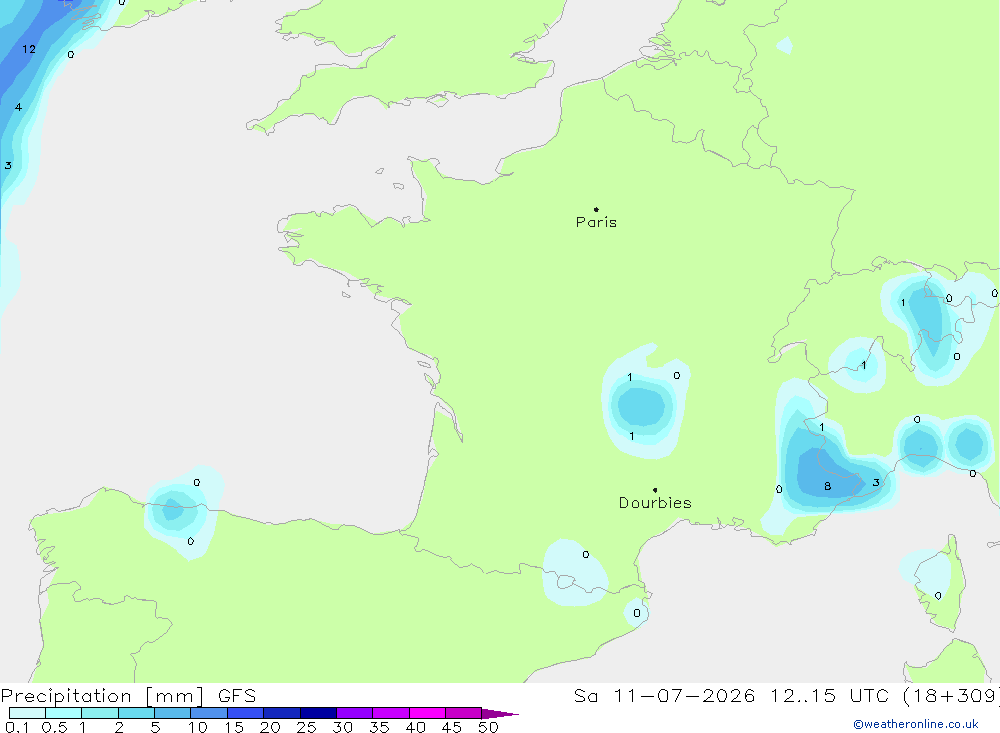The image size is (1000, 733).
Task: Click the Dourbies city label
Action: (655, 503)
